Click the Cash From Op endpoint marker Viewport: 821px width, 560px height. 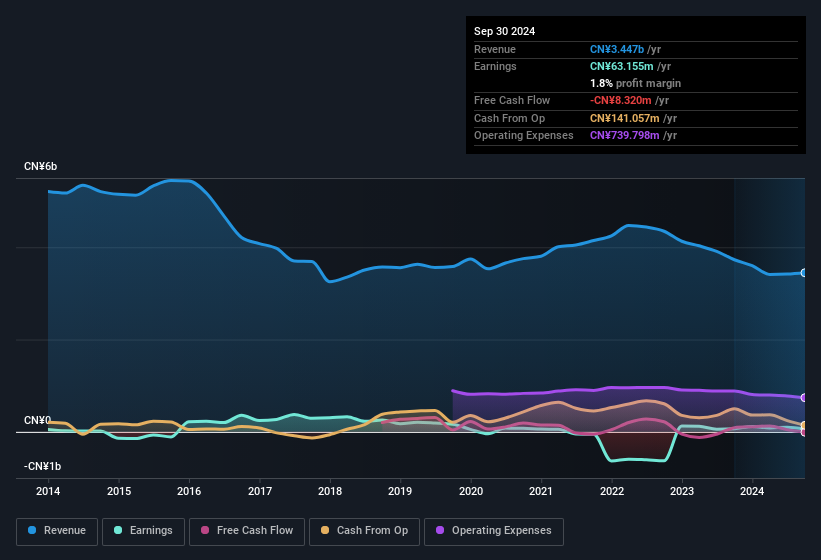click(804, 425)
